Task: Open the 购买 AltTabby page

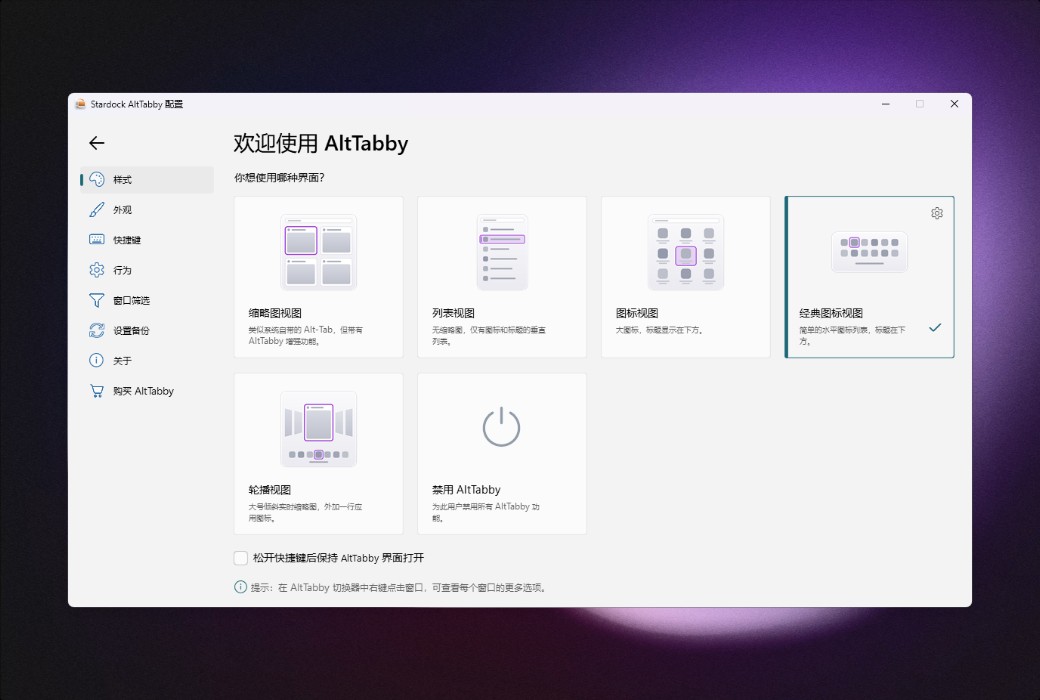Action: tap(147, 391)
